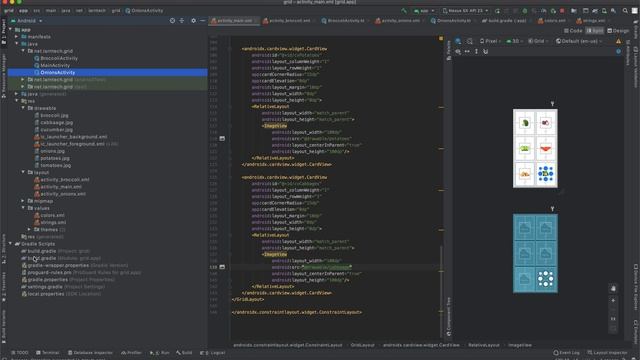The height and width of the screenshot is (360, 640).
Task: Open the API 30 version dropdown
Action: coord(515,41)
